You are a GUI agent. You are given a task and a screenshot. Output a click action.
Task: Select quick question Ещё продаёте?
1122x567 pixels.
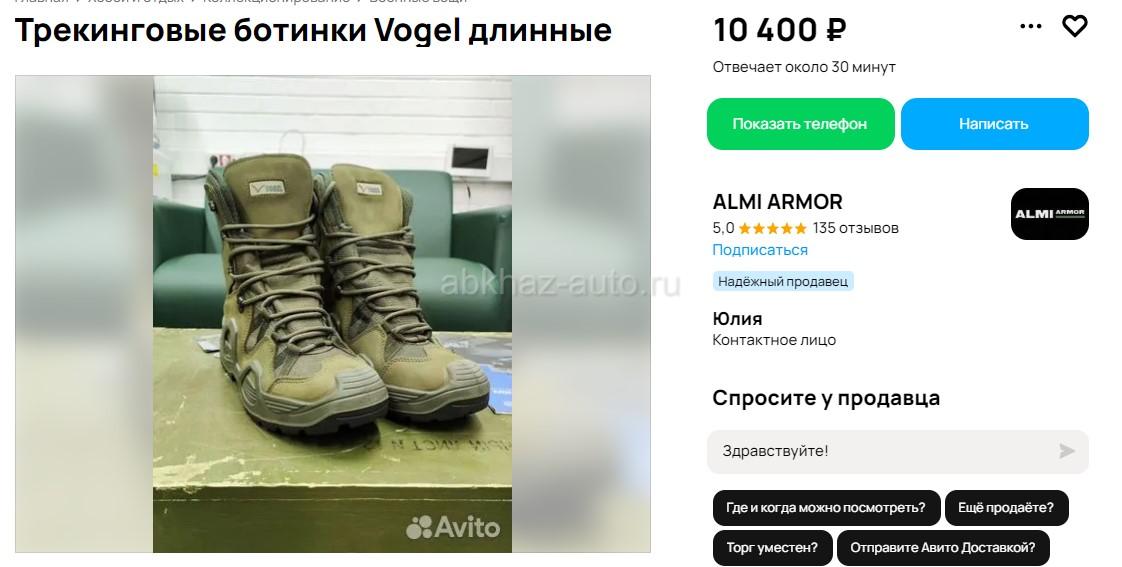(x=1006, y=508)
